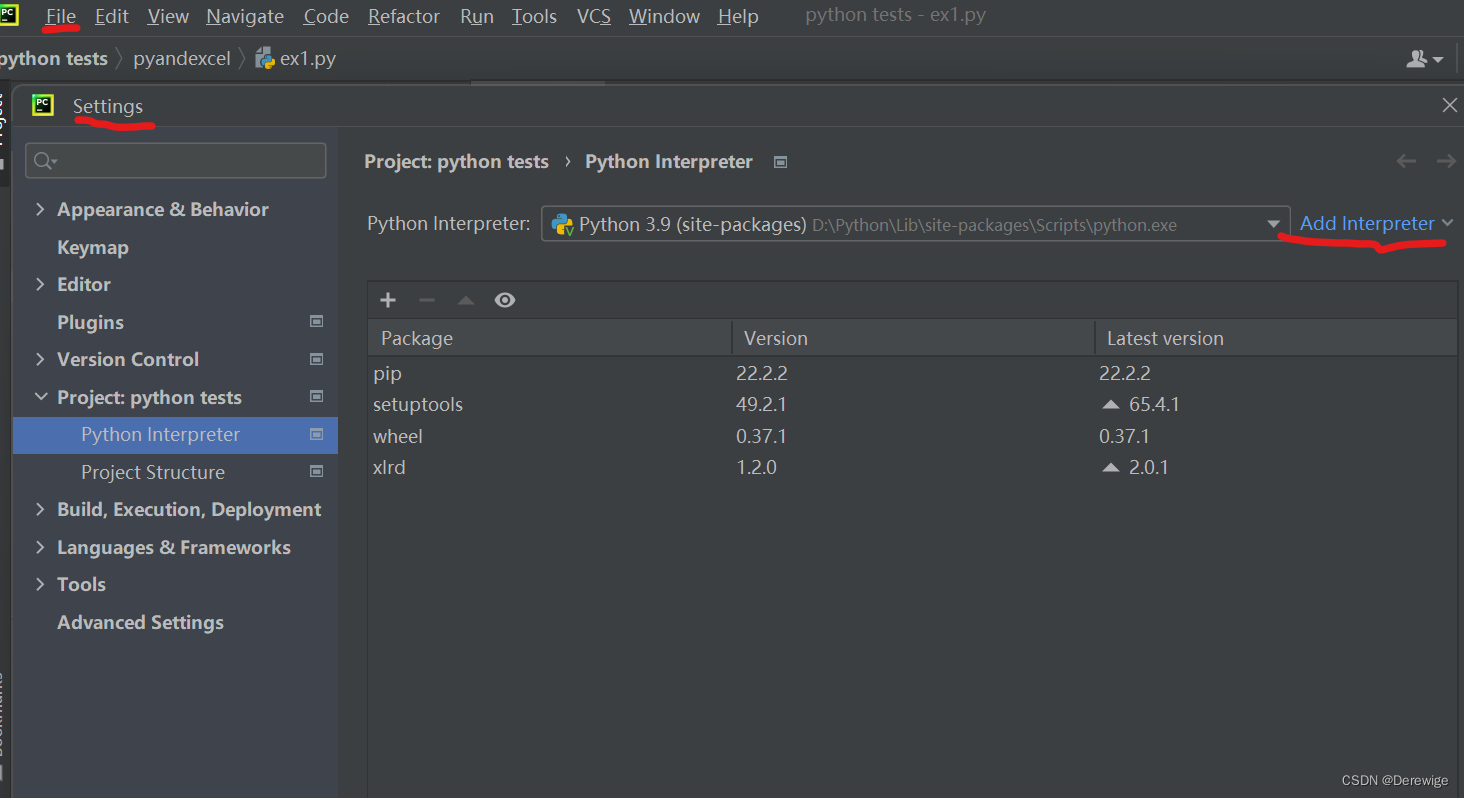
Task: Select the xlrd package row
Action: pos(912,467)
